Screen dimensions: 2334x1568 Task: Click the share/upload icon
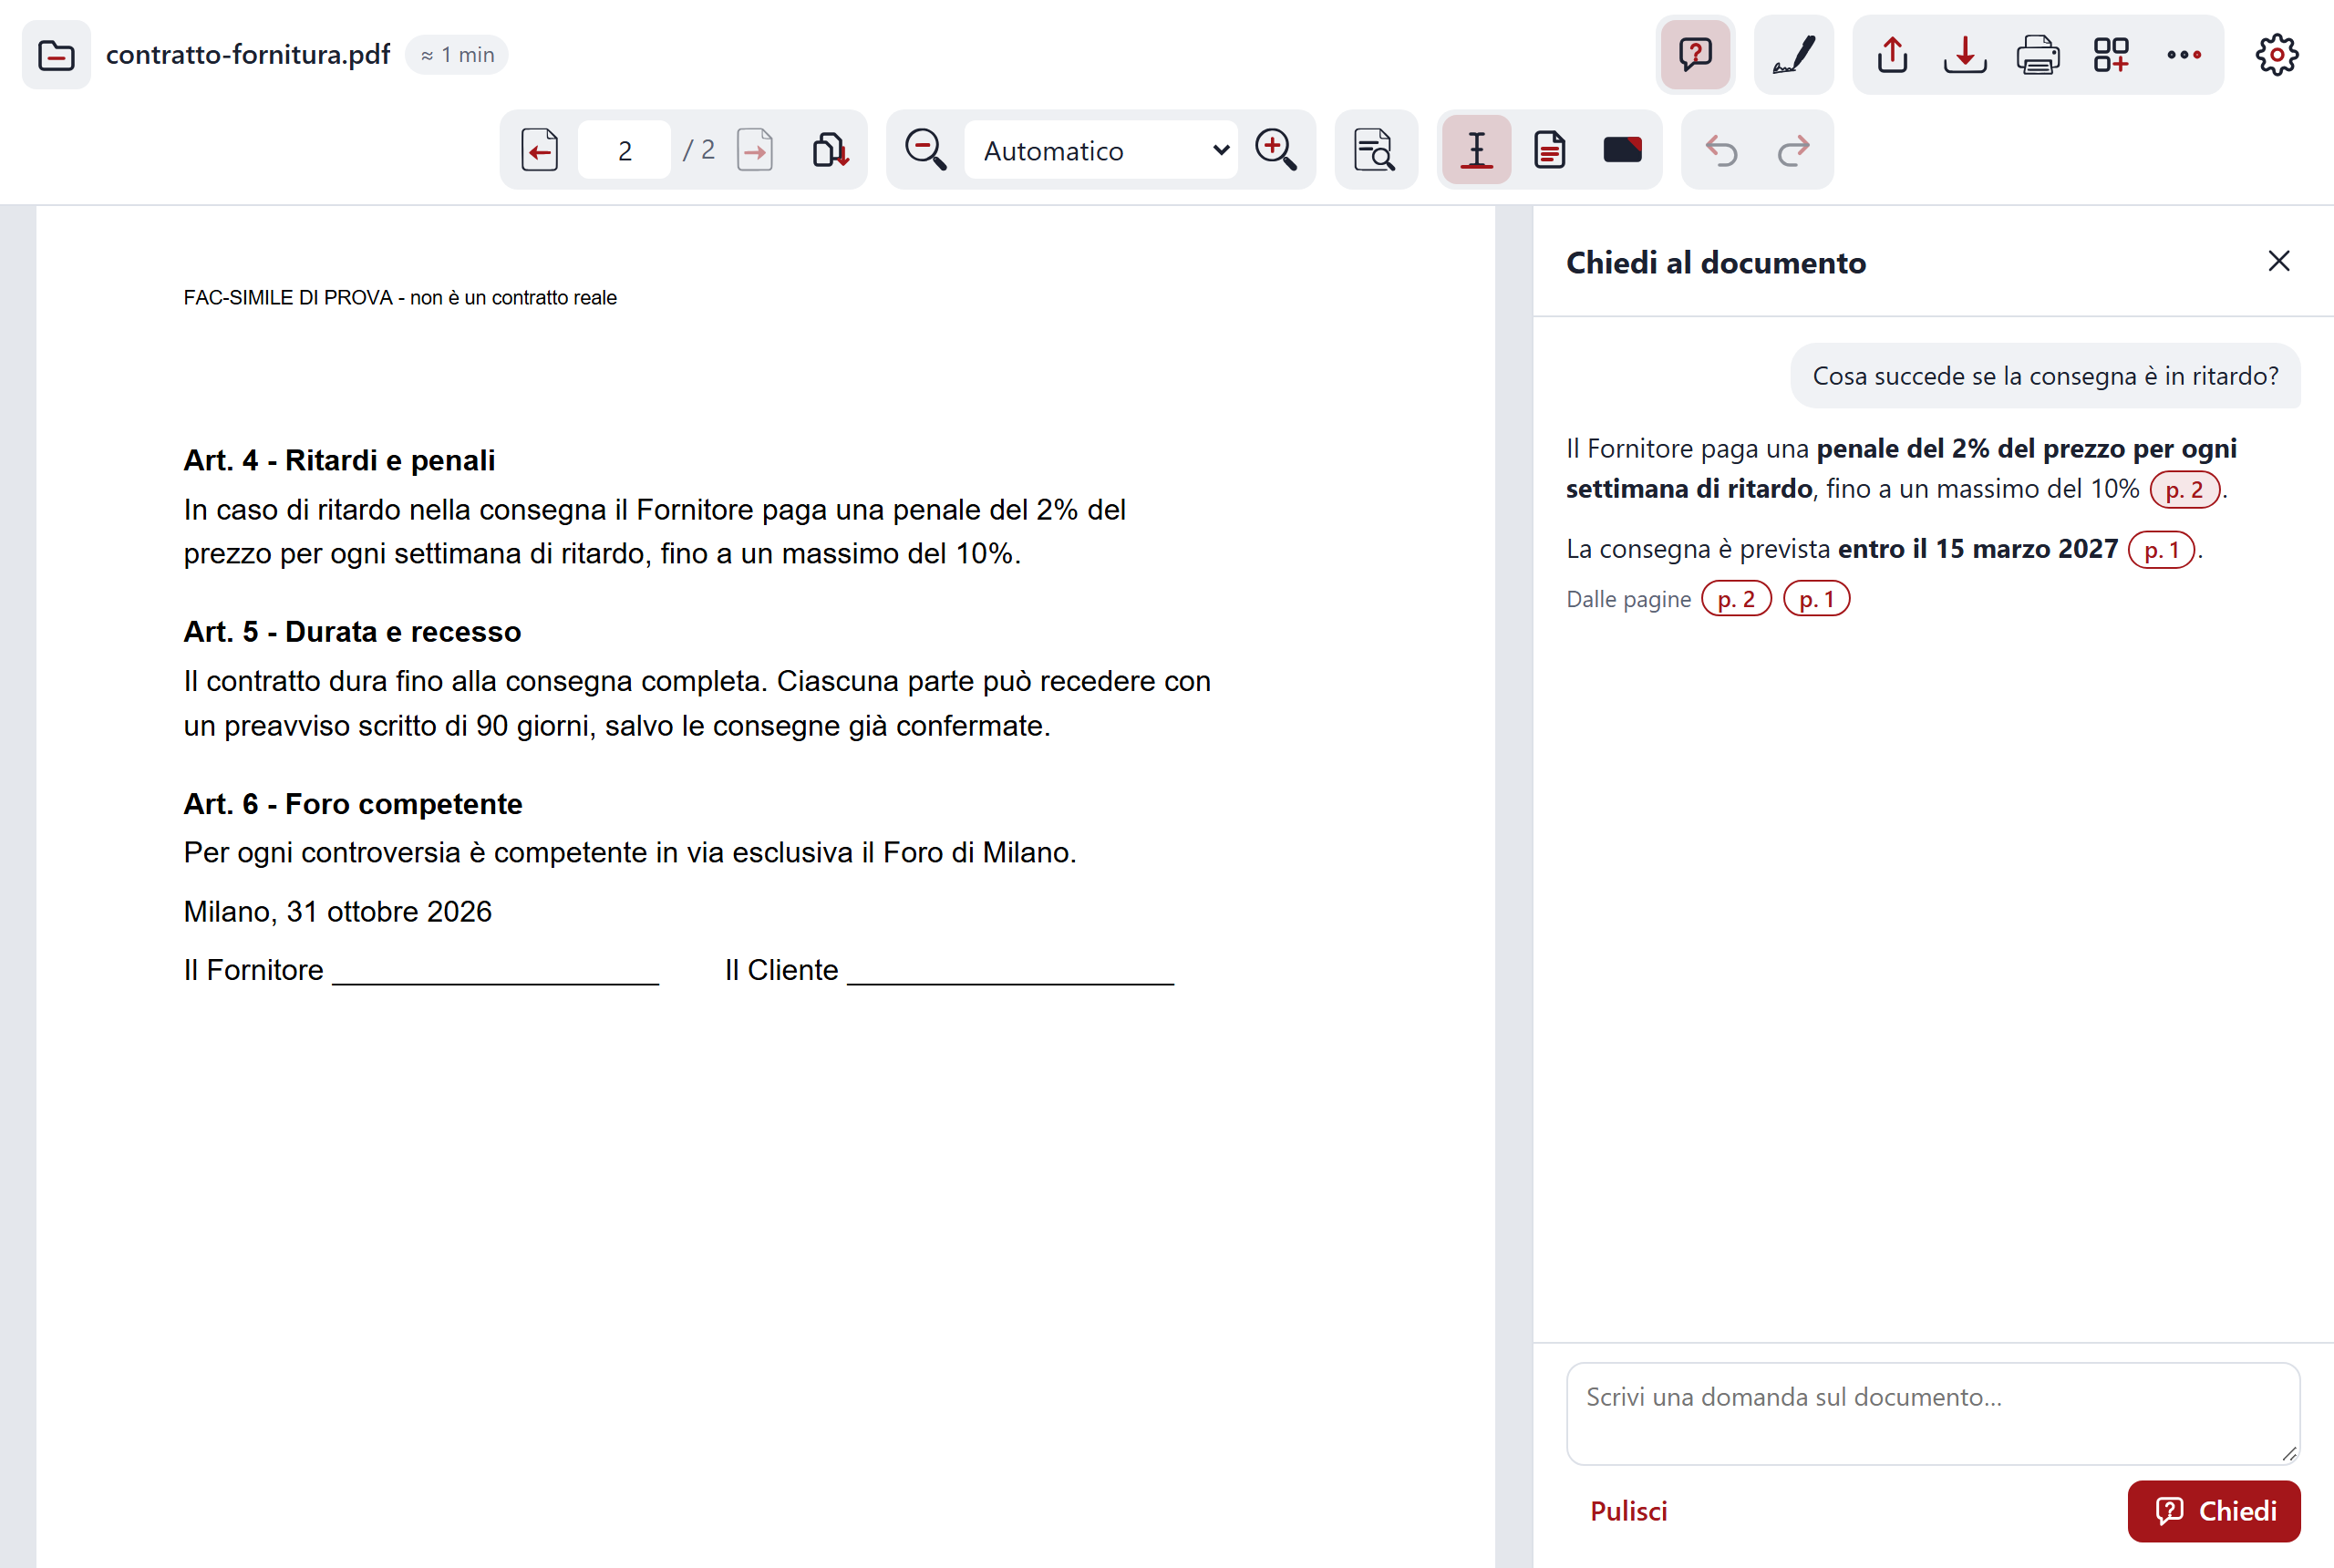coord(1892,55)
